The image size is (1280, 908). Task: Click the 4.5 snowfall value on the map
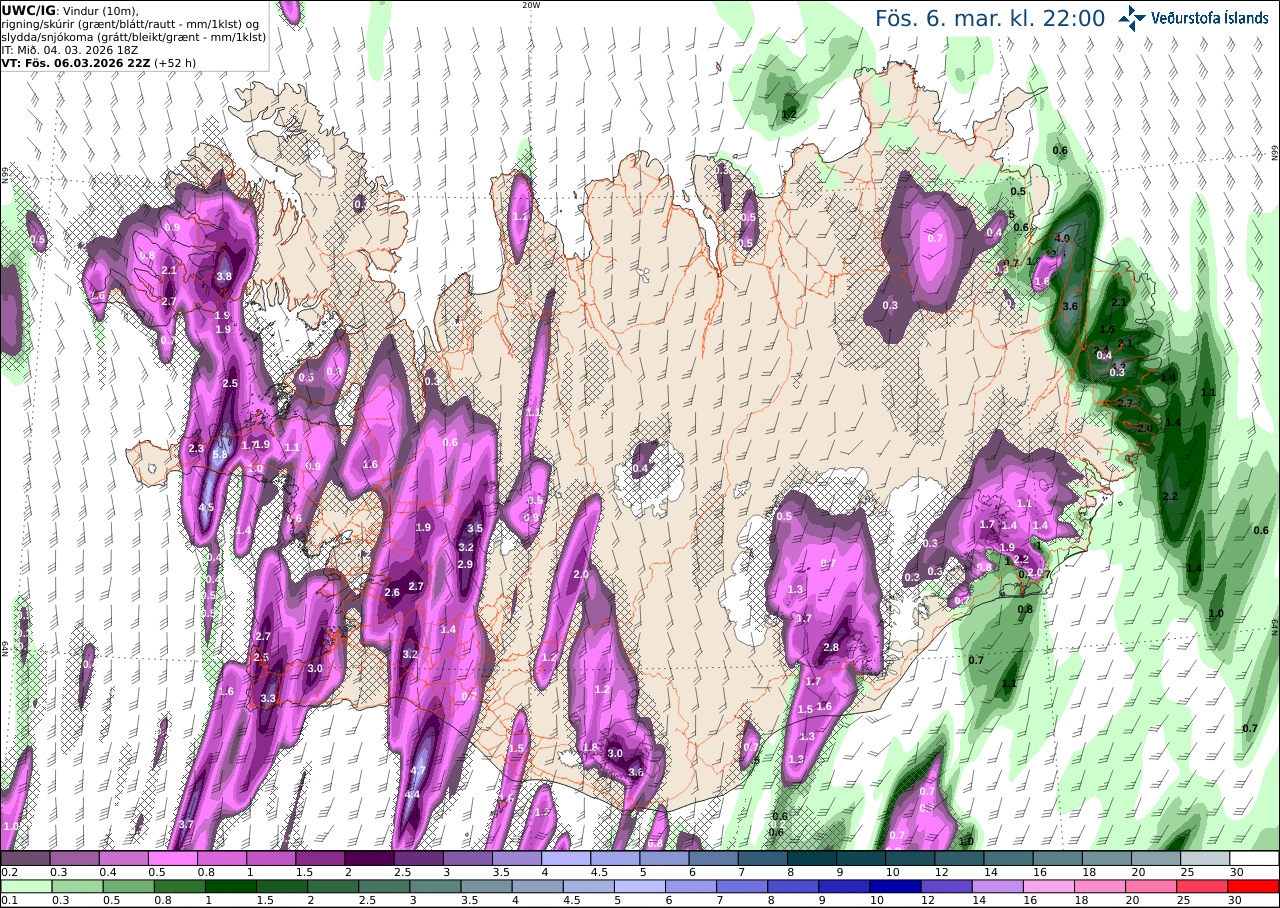(206, 508)
